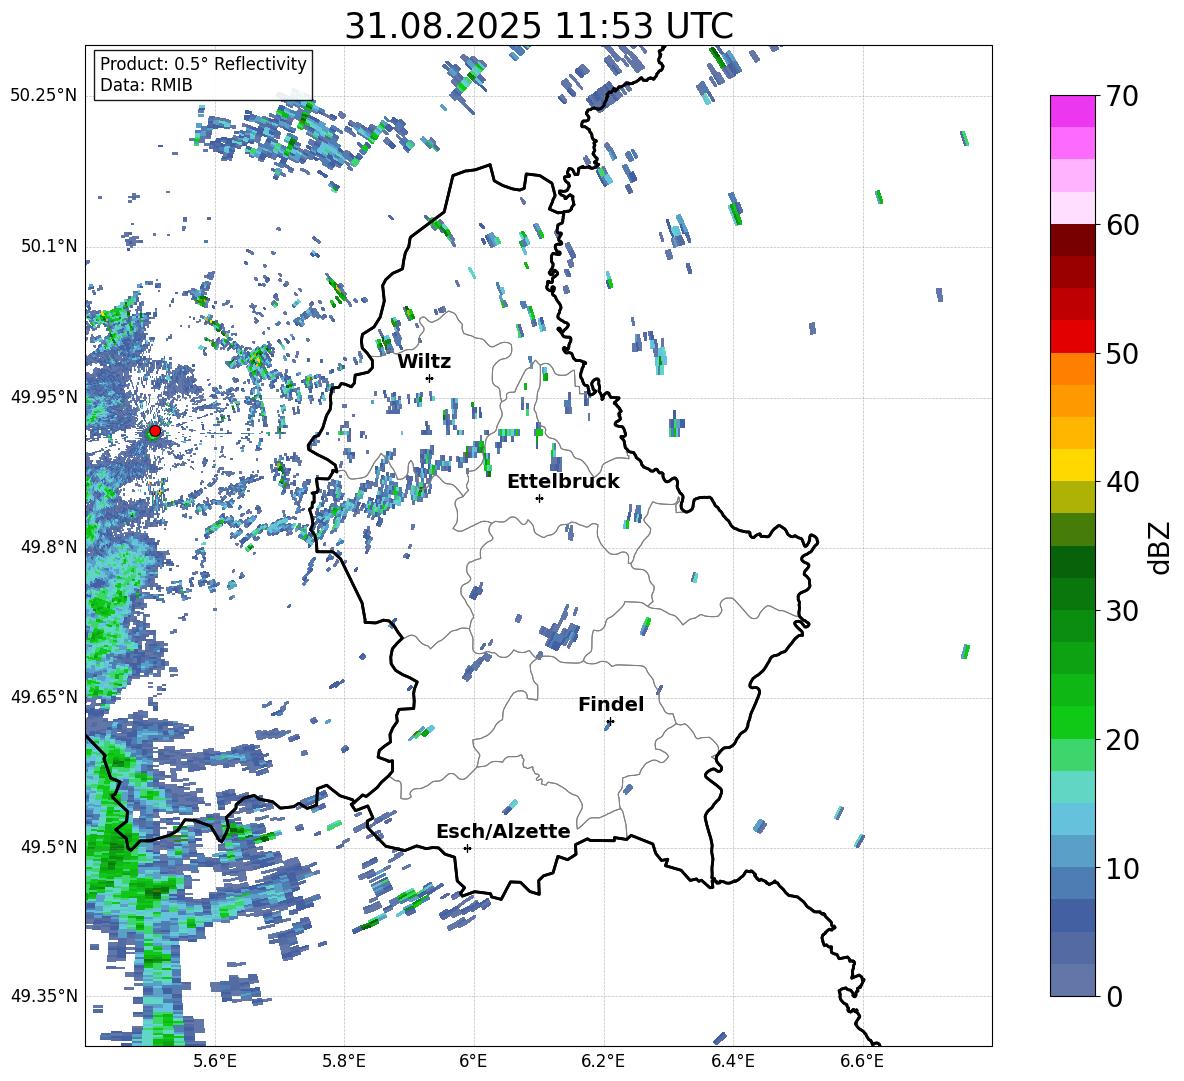
Task: Click the 50.25°N latitude label
Action: pyautogui.click(x=44, y=96)
